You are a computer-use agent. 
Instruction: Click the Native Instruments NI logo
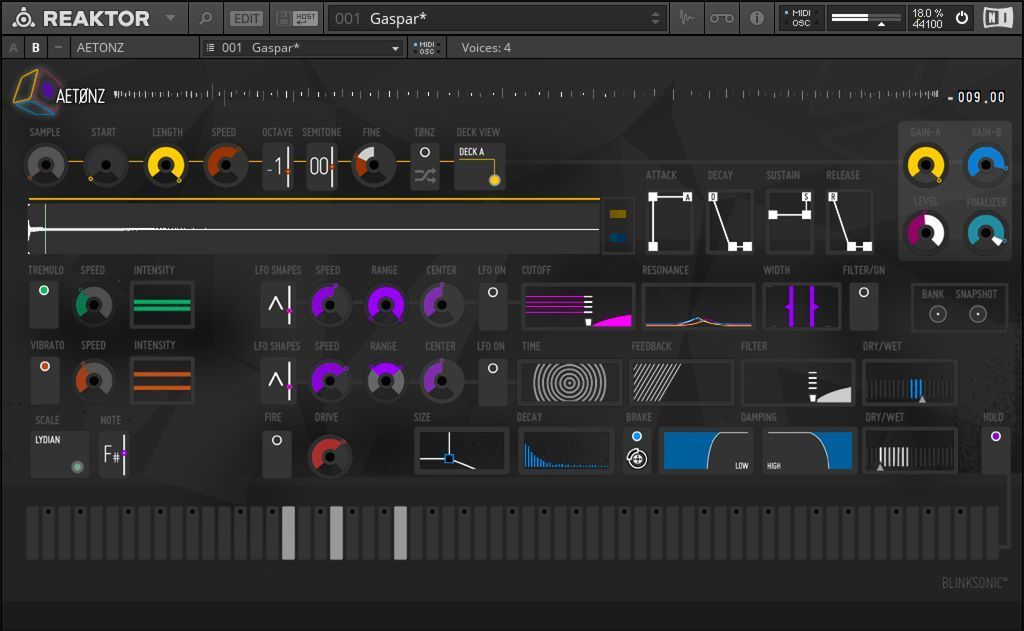pyautogui.click(x=997, y=18)
